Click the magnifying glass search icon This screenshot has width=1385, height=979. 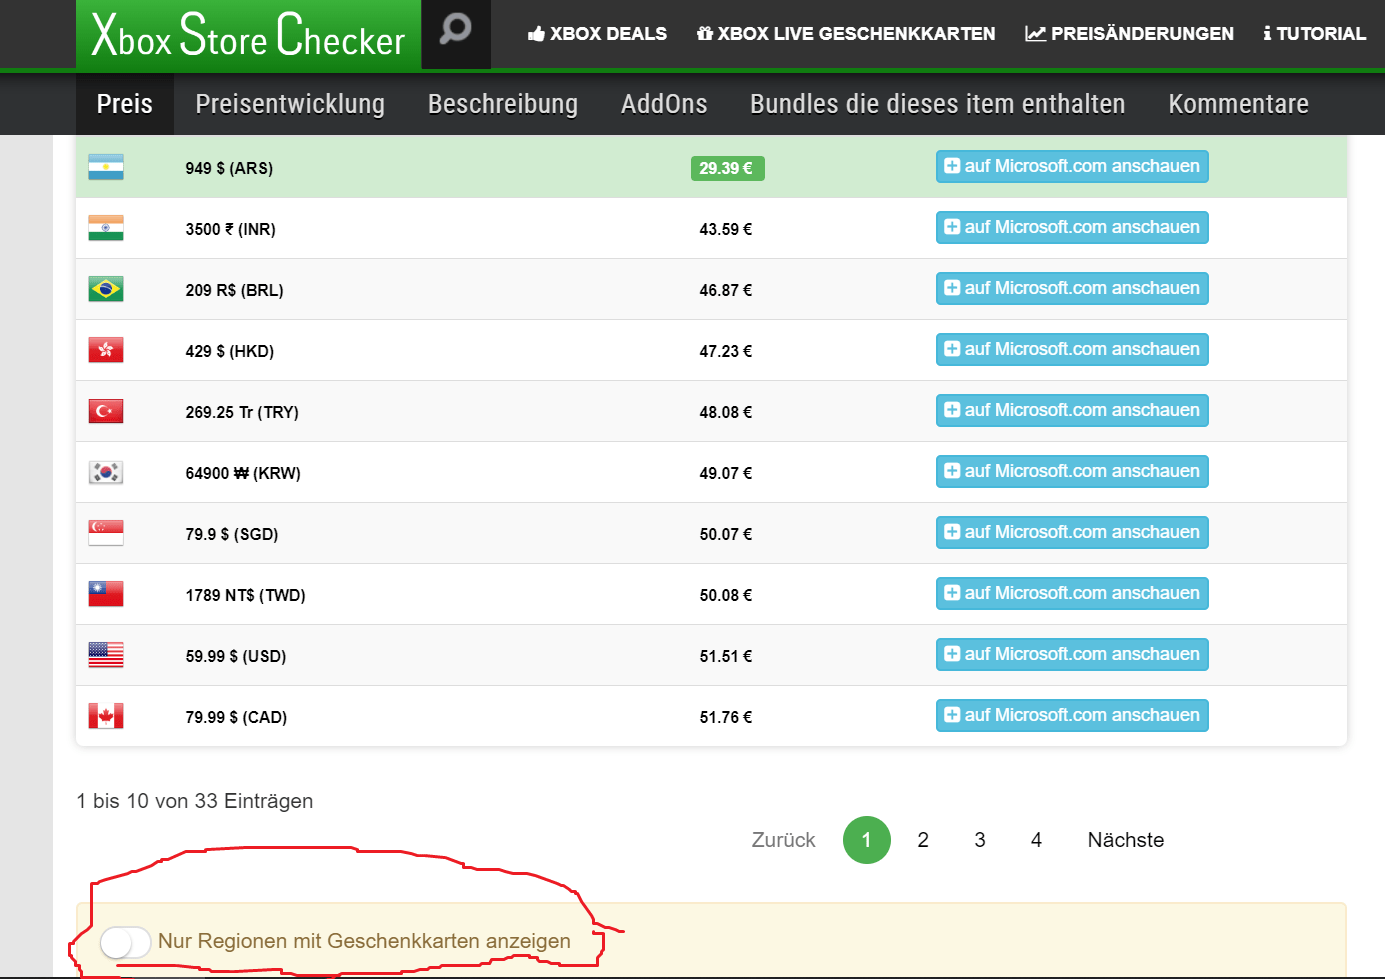pyautogui.click(x=456, y=30)
